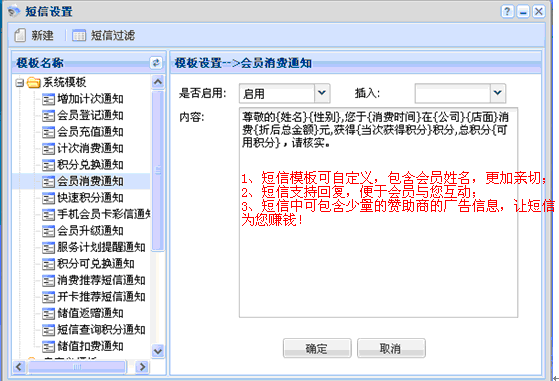Select 服务计划提醒通知 template

[x=101, y=247]
